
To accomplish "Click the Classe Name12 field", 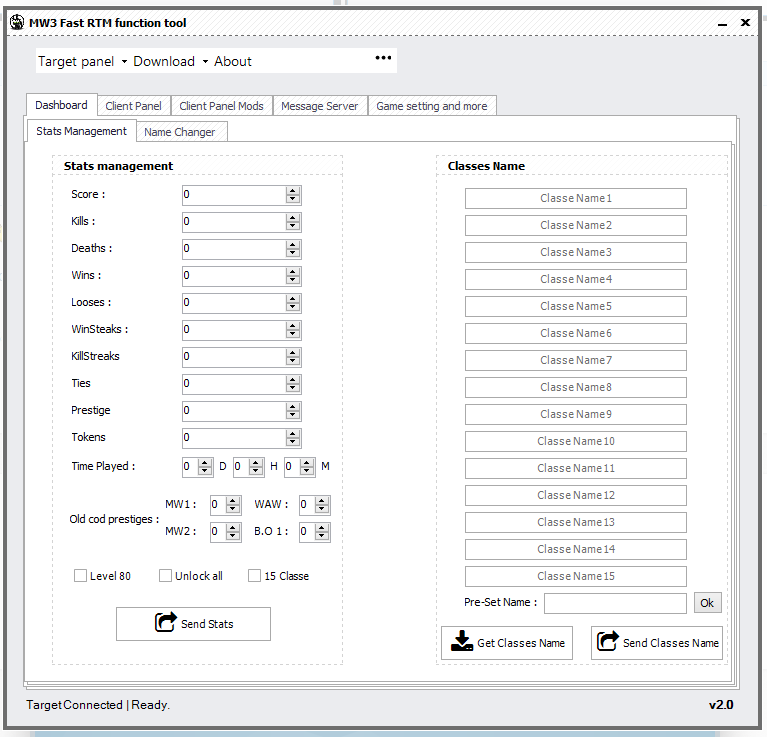I will [576, 495].
